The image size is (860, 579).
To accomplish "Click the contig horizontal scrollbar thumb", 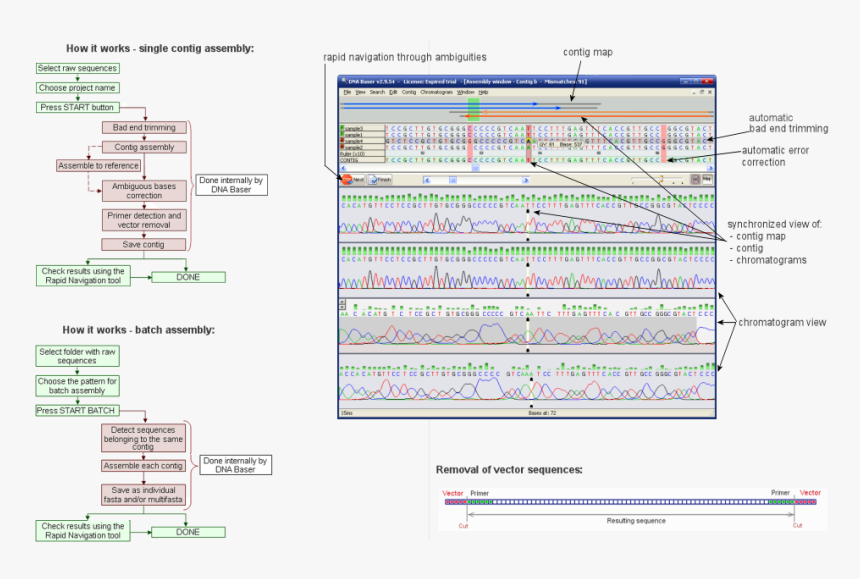I will 476,168.
